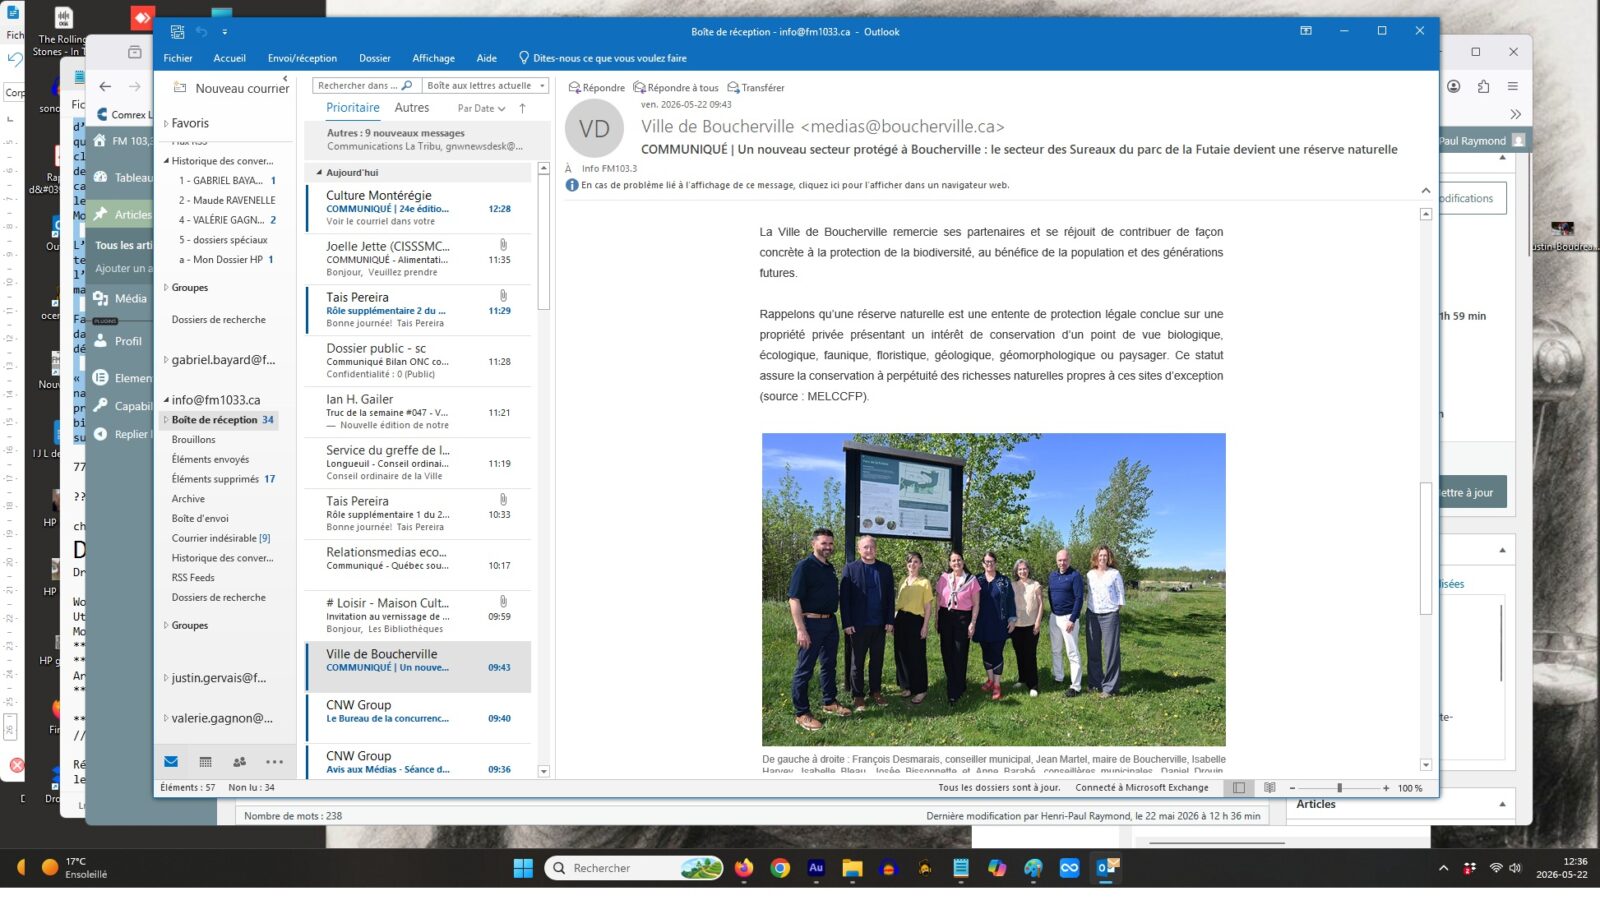Expand the justin.gervais account
The height and width of the screenshot is (900, 1600).
point(166,678)
